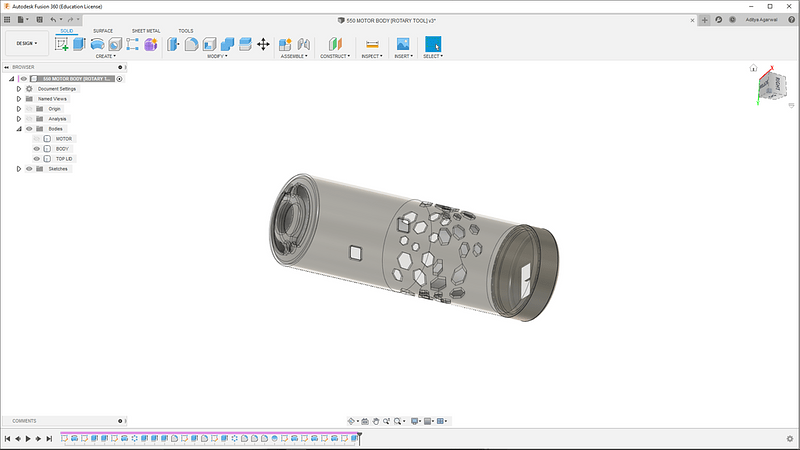The image size is (800, 450).
Task: Select the New Component tool
Action: [x=285, y=44]
